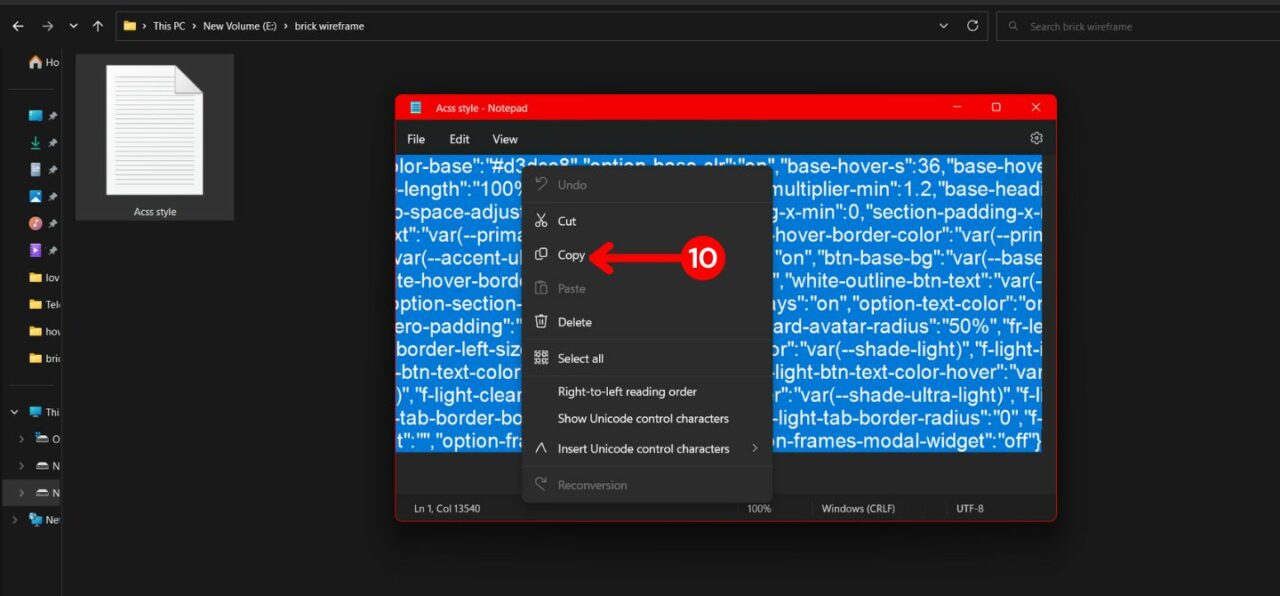Click Select all in the context menu
The height and width of the screenshot is (596, 1280).
(x=580, y=357)
